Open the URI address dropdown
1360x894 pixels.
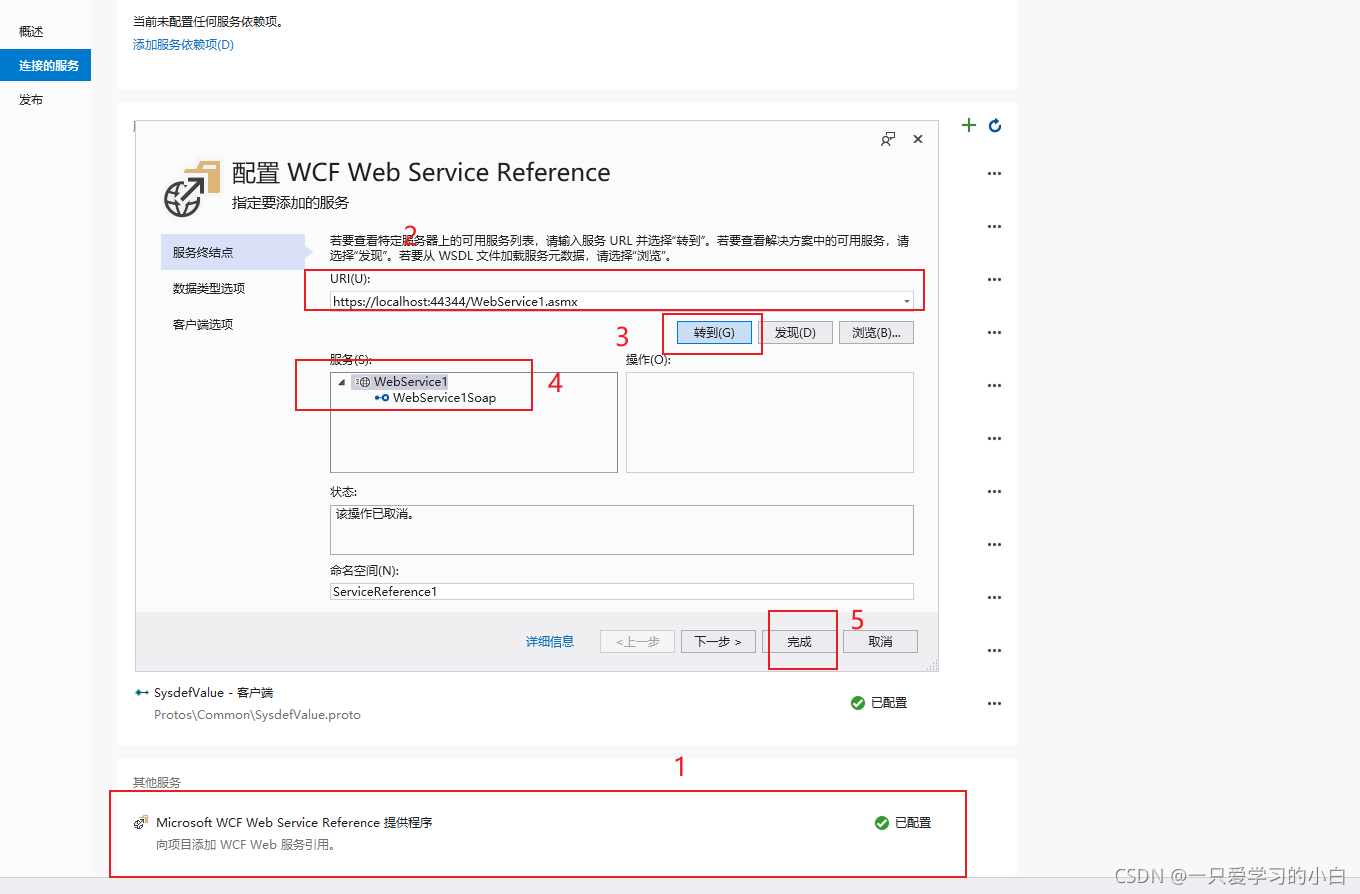[x=906, y=301]
